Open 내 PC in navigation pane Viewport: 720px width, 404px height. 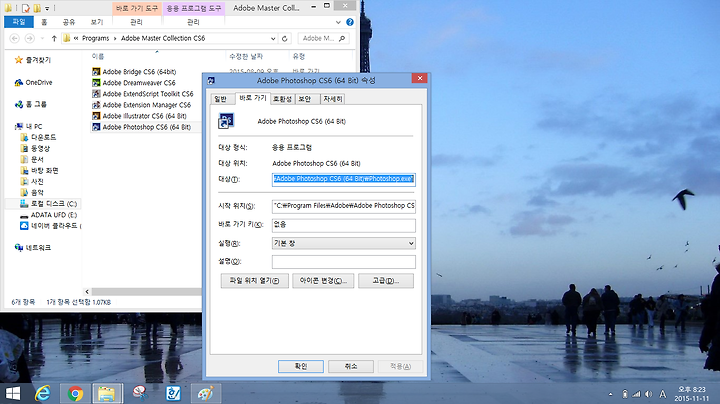[x=28, y=126]
